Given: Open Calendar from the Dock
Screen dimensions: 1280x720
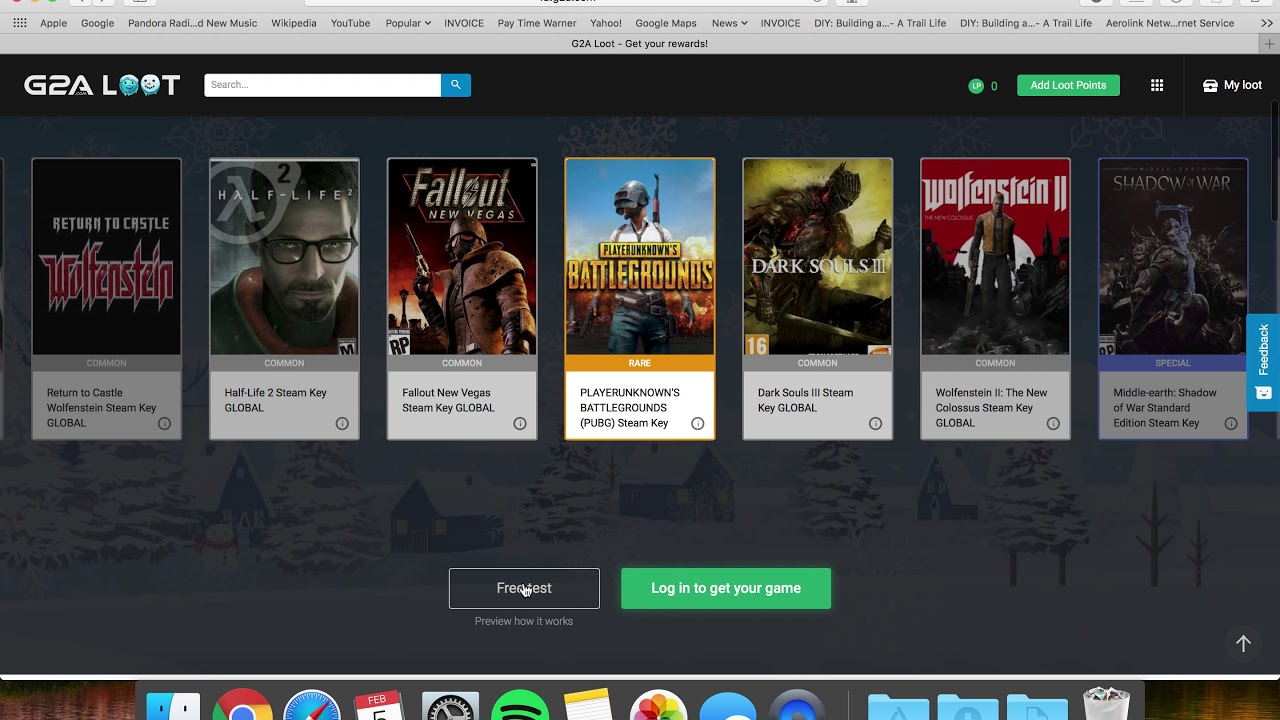Looking at the screenshot, I should 380,705.
